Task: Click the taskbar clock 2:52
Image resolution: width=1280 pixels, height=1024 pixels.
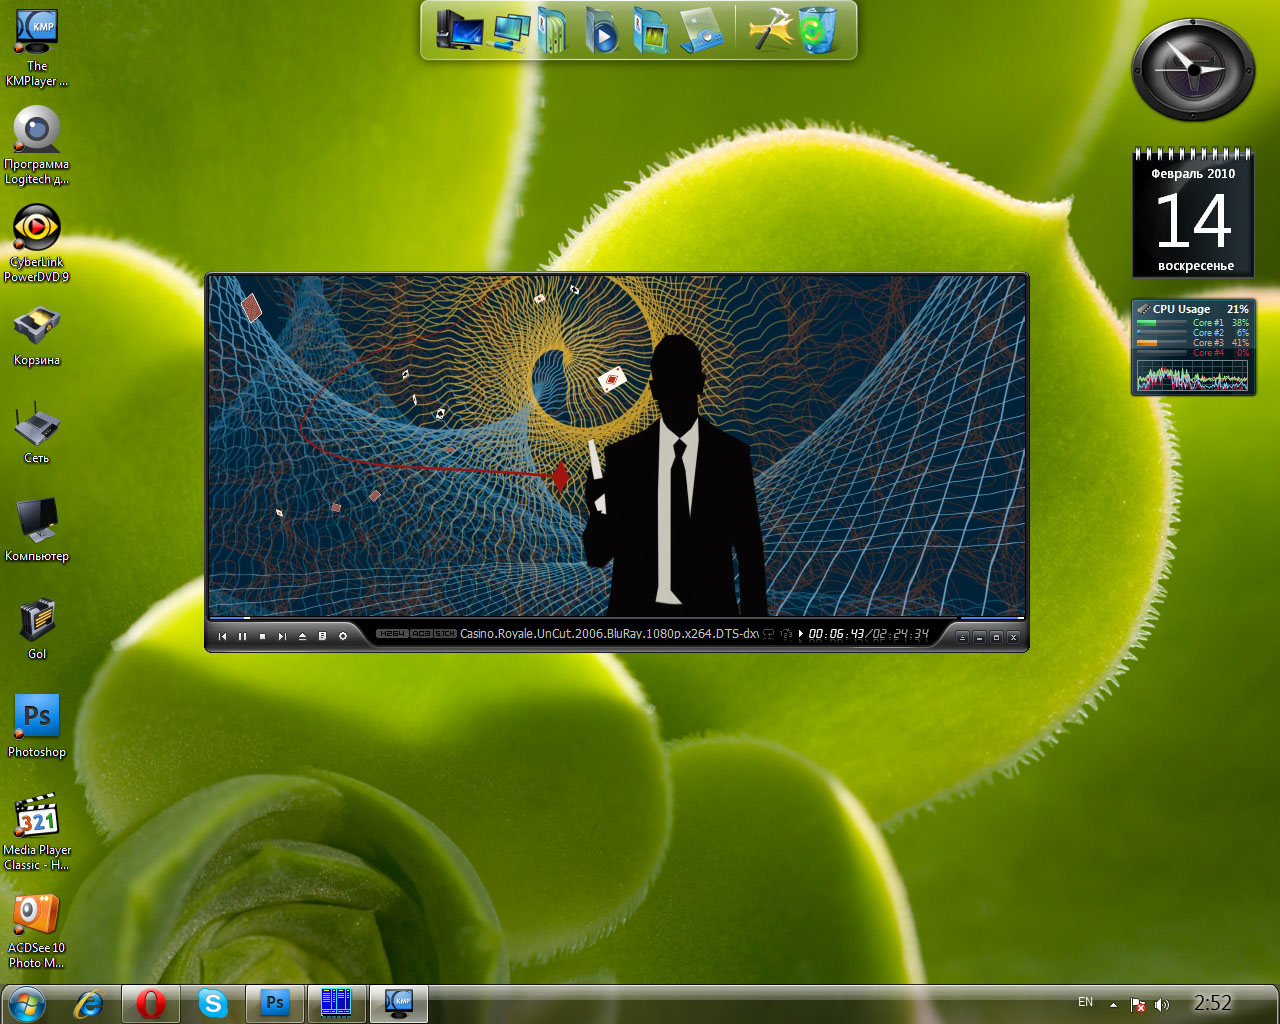Action: click(1212, 1003)
